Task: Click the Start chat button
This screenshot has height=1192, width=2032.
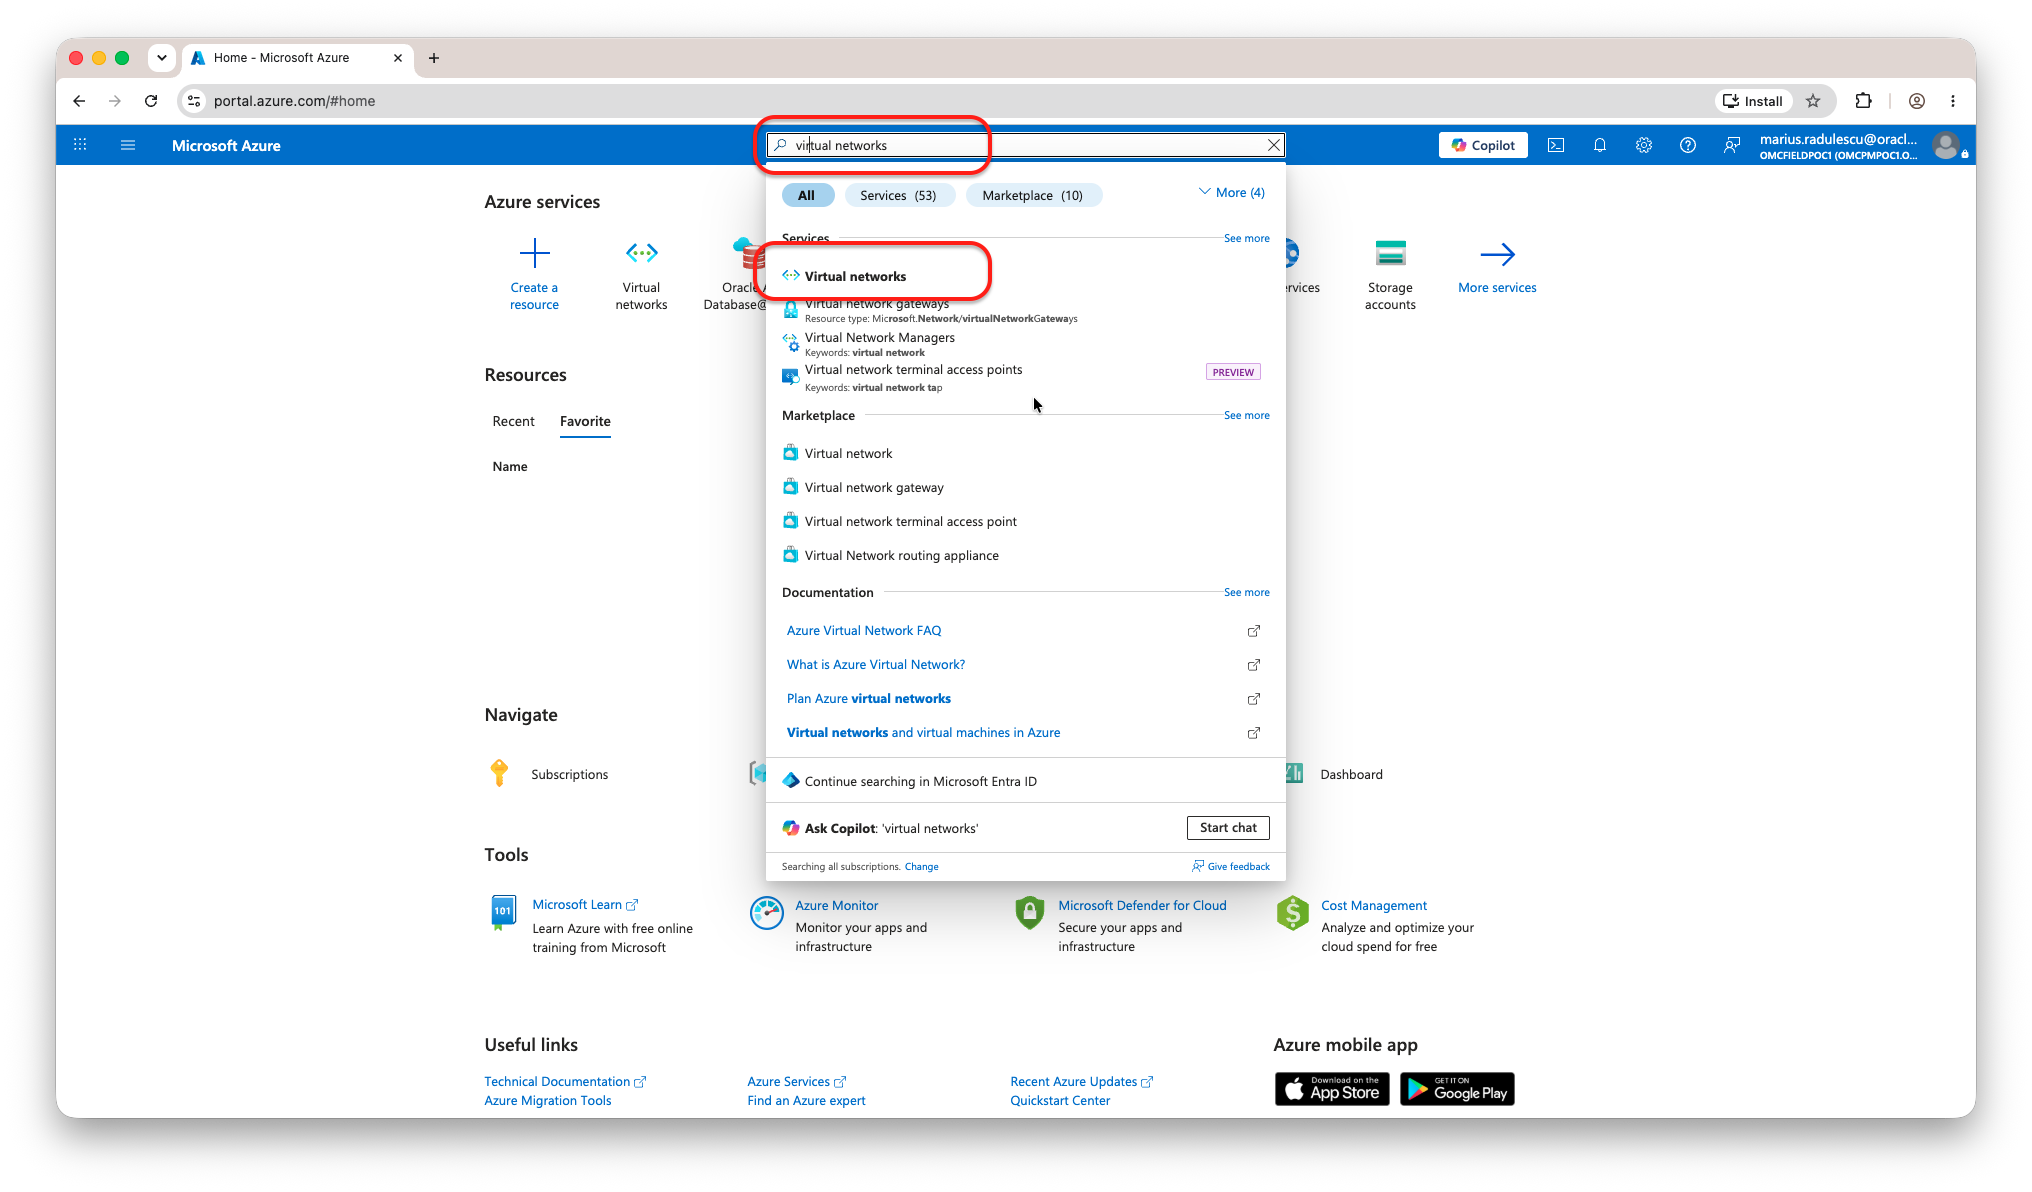Action: tap(1228, 828)
